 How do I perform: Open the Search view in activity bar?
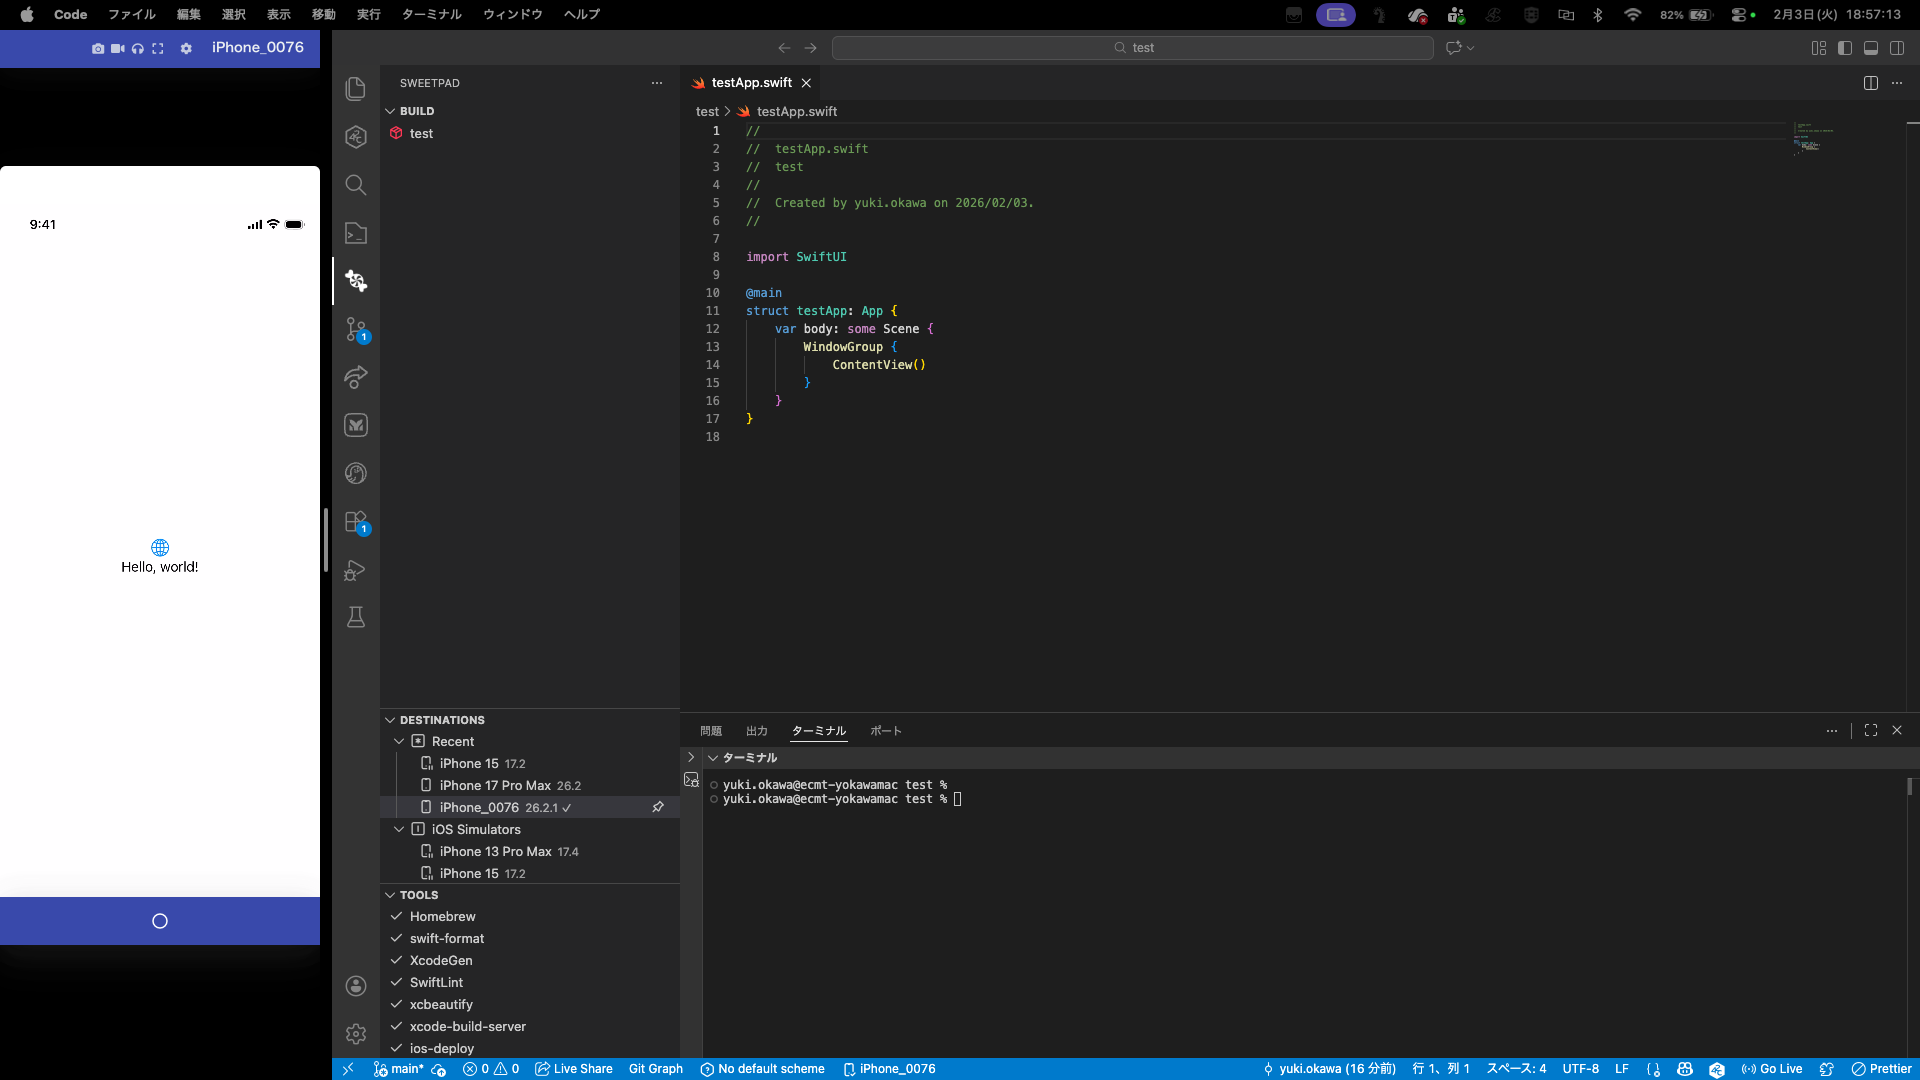click(x=356, y=185)
